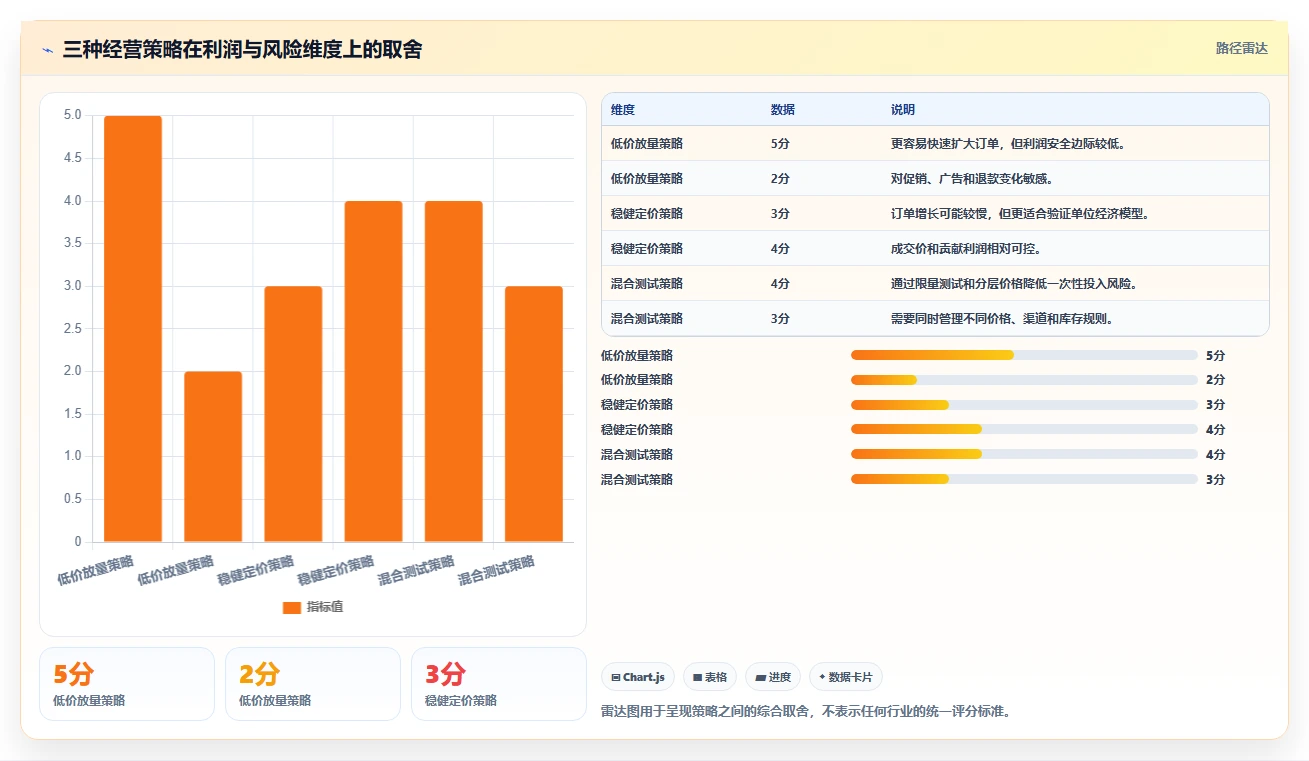Click the 2.5 y-axis tick label
The width and height of the screenshot is (1309, 761).
72,329
